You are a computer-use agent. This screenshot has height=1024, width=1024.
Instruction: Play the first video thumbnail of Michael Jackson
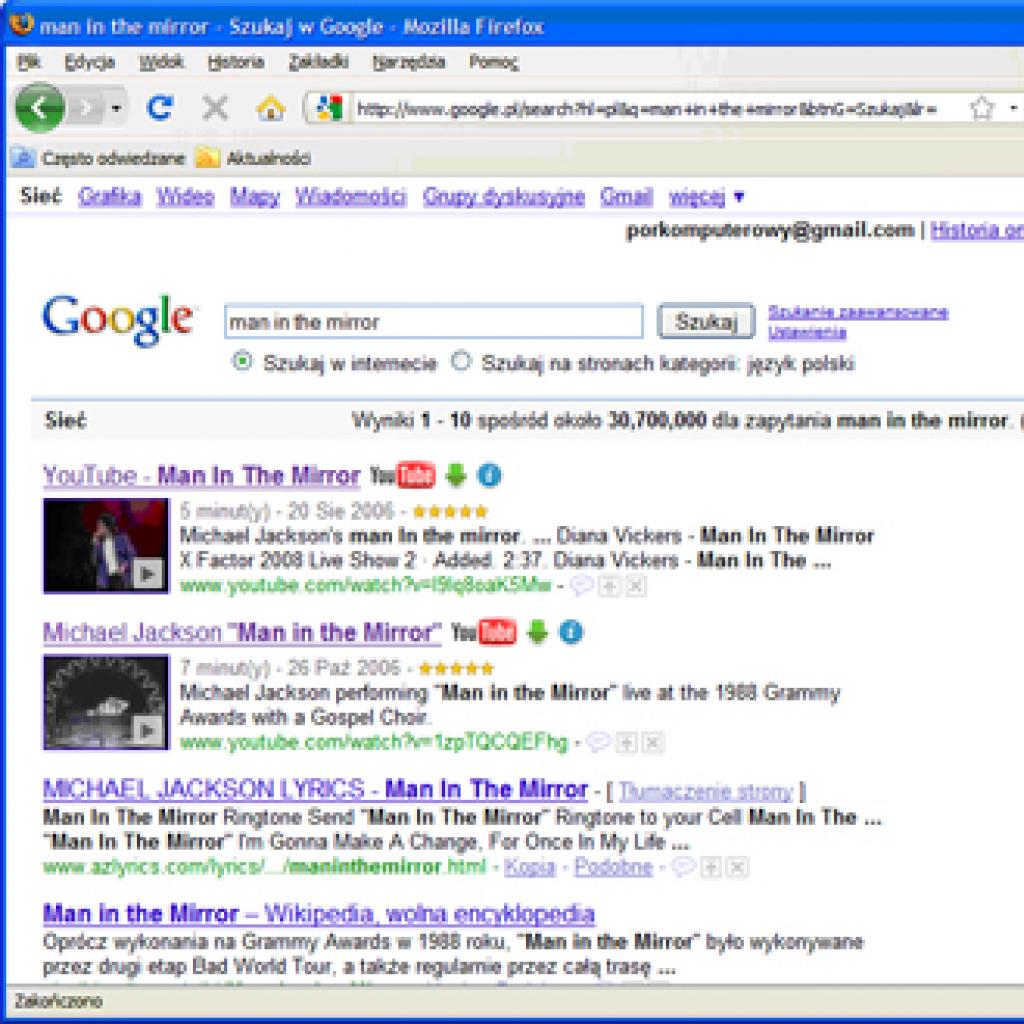pos(106,545)
